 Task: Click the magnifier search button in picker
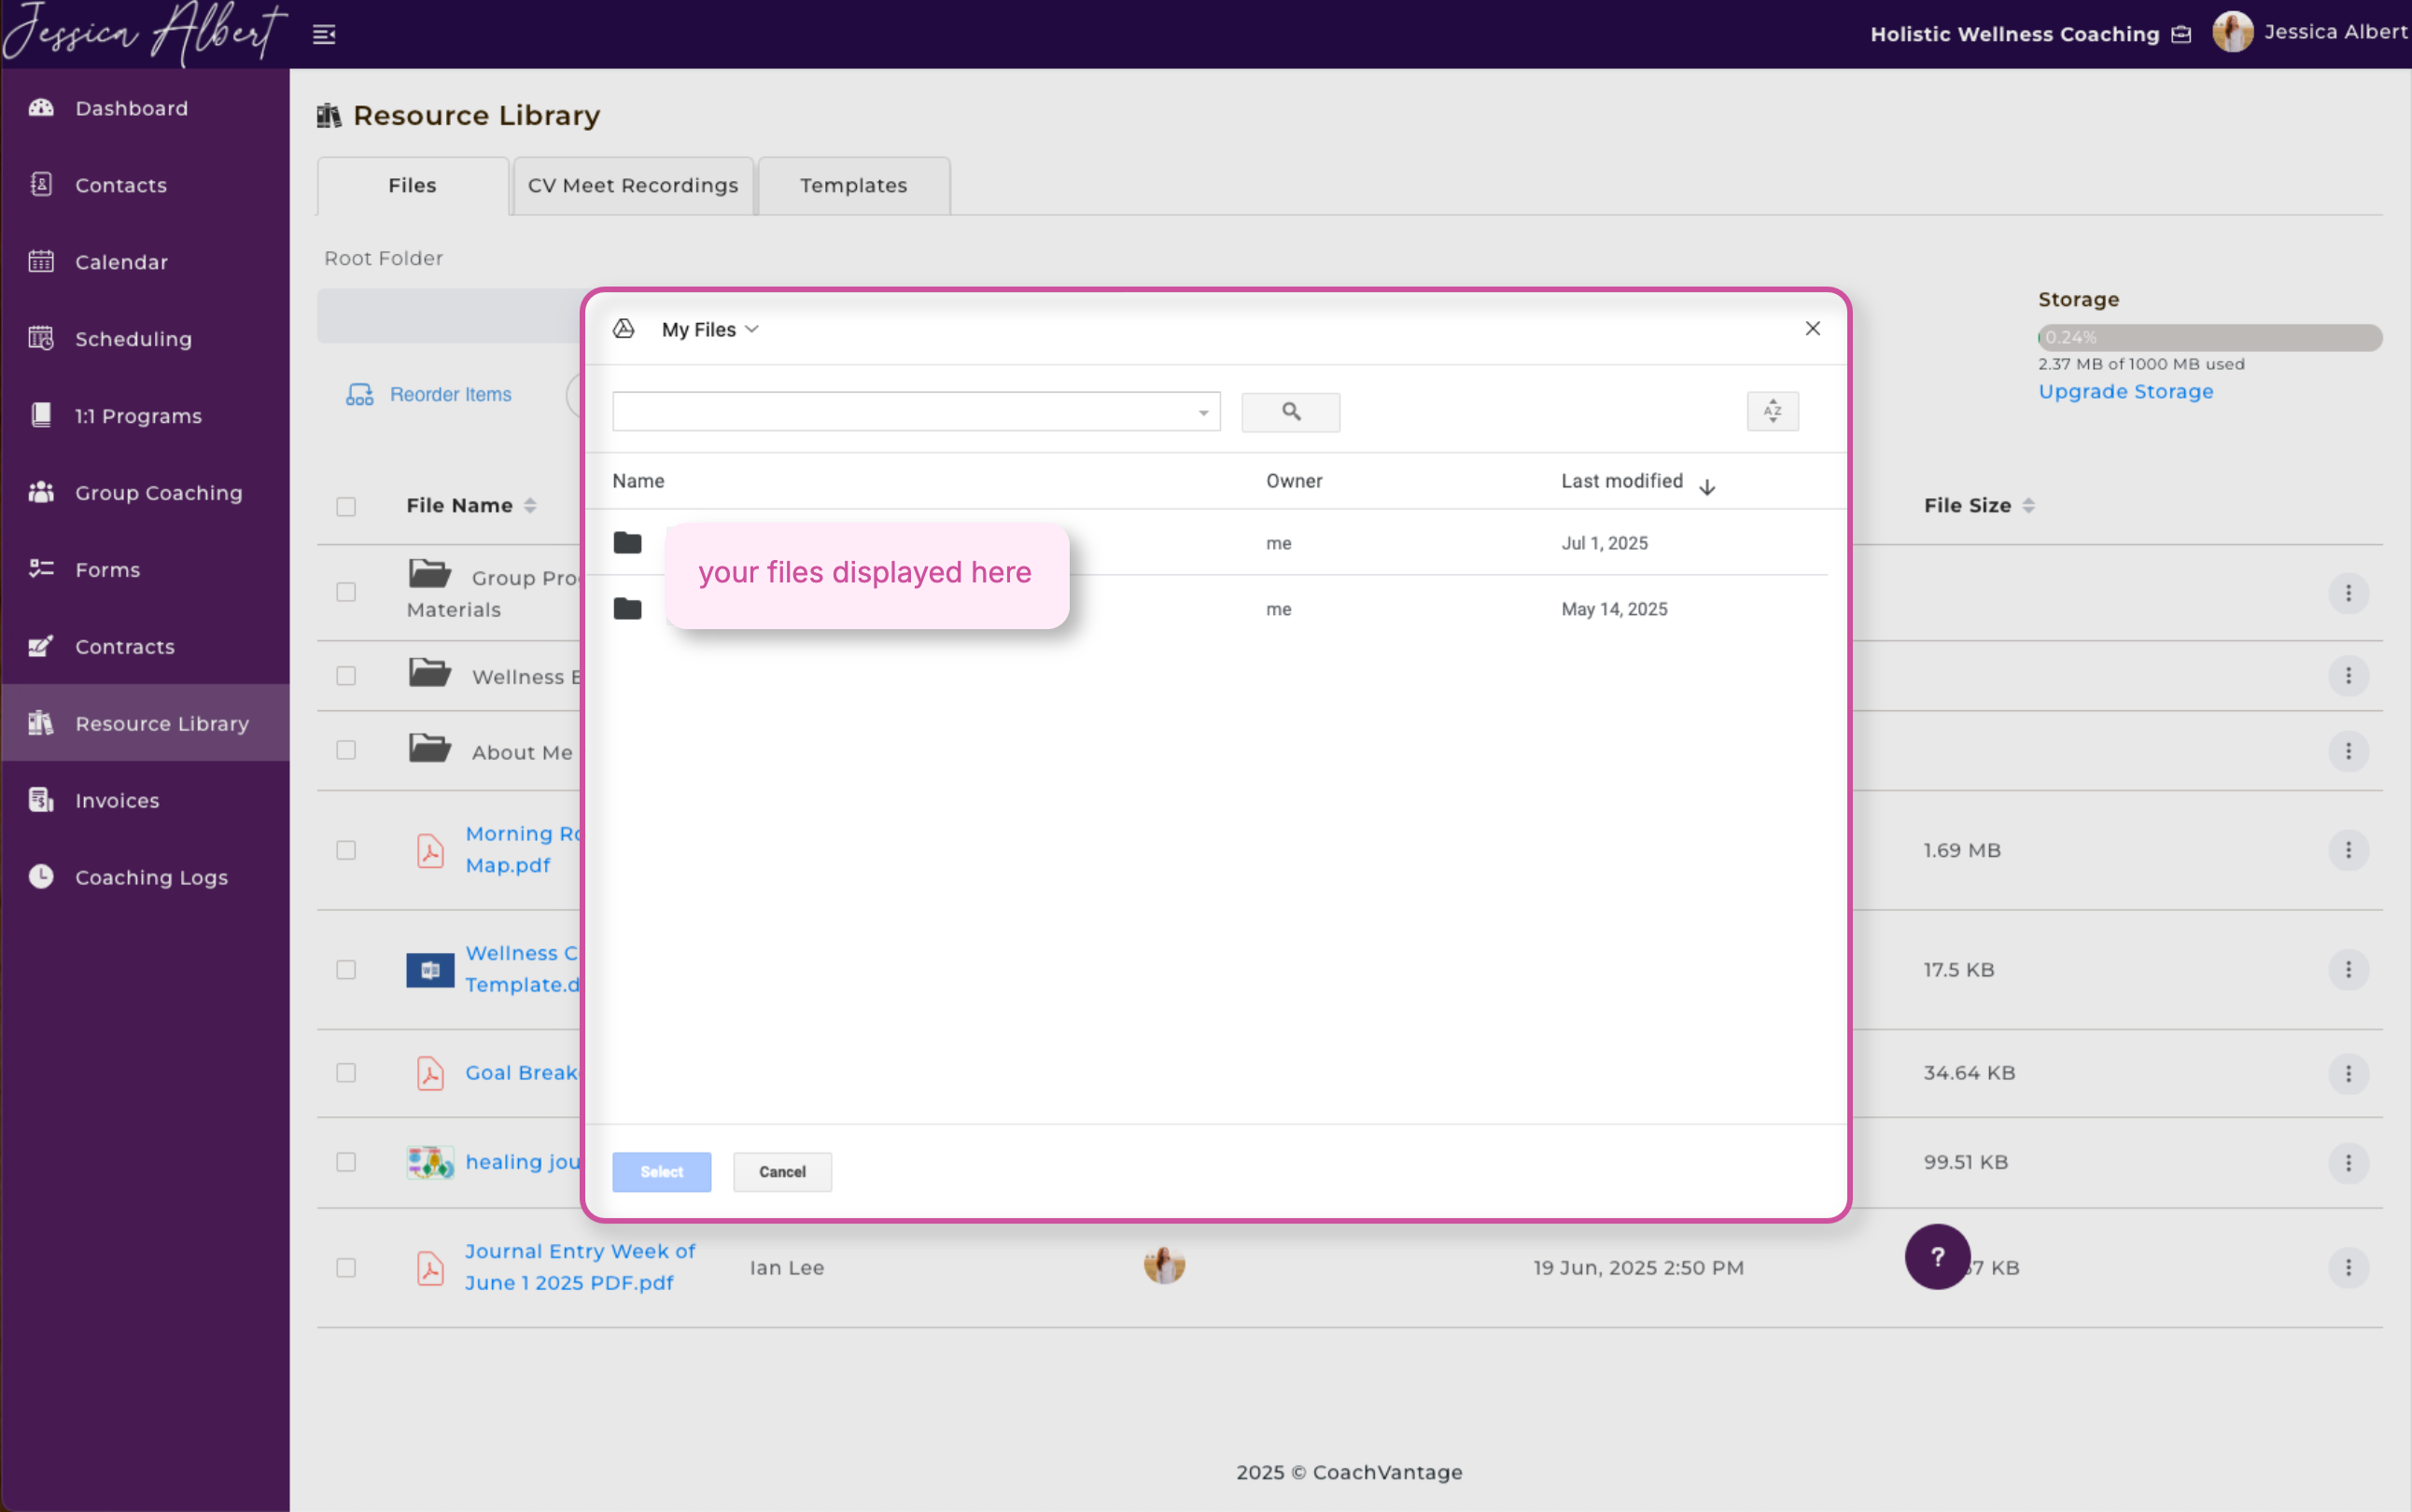(x=1290, y=412)
